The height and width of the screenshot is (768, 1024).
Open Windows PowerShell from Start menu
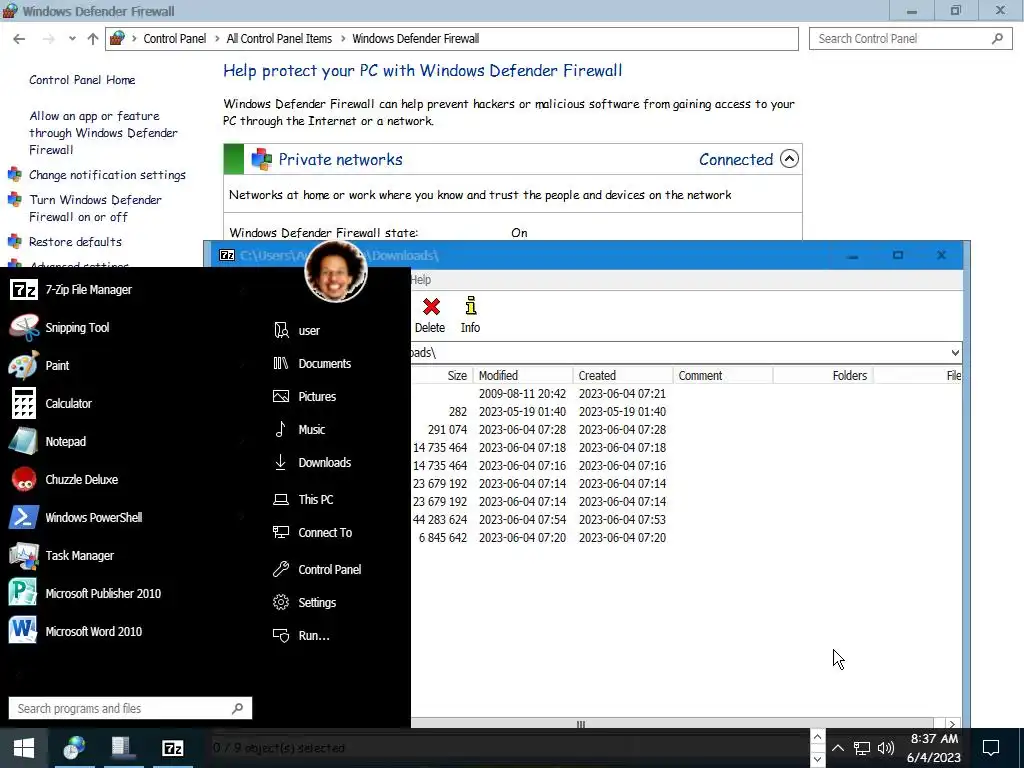(x=76, y=517)
